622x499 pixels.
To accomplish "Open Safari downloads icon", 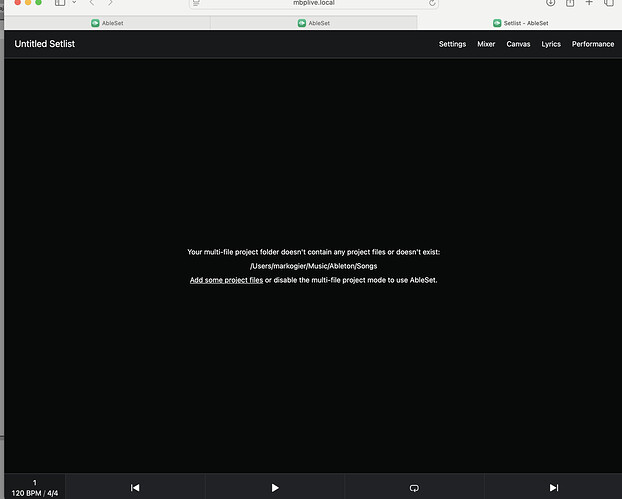I will (x=550, y=3).
